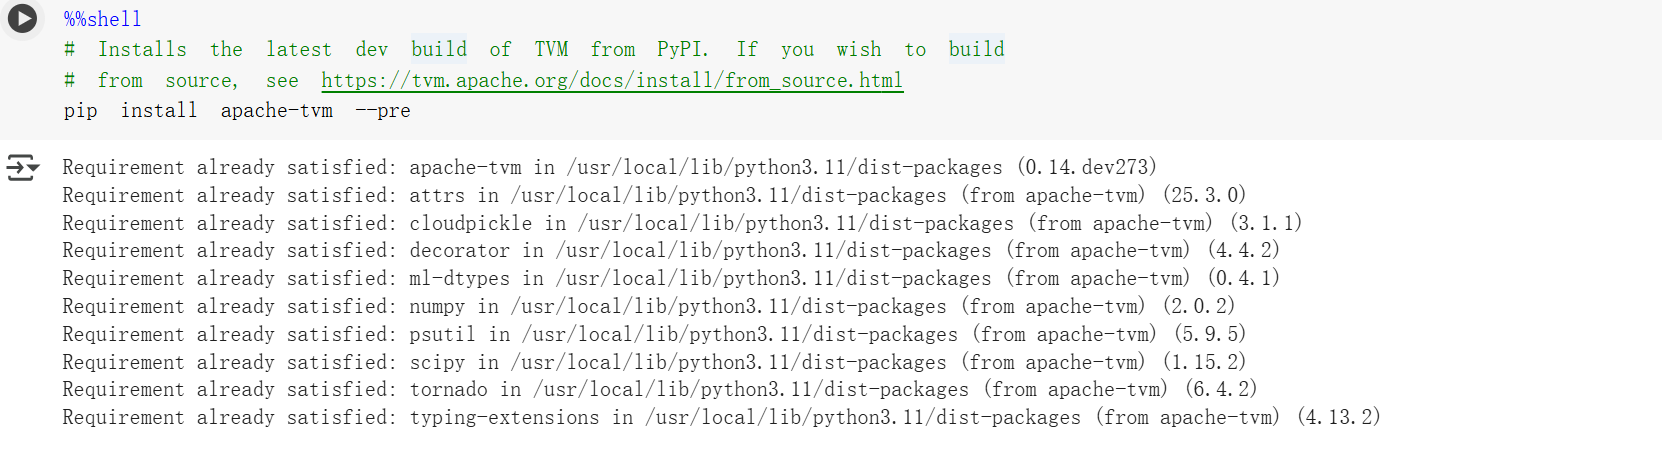Click the comment line starting with Installs
This screenshot has width=1662, height=466.
click(x=534, y=49)
